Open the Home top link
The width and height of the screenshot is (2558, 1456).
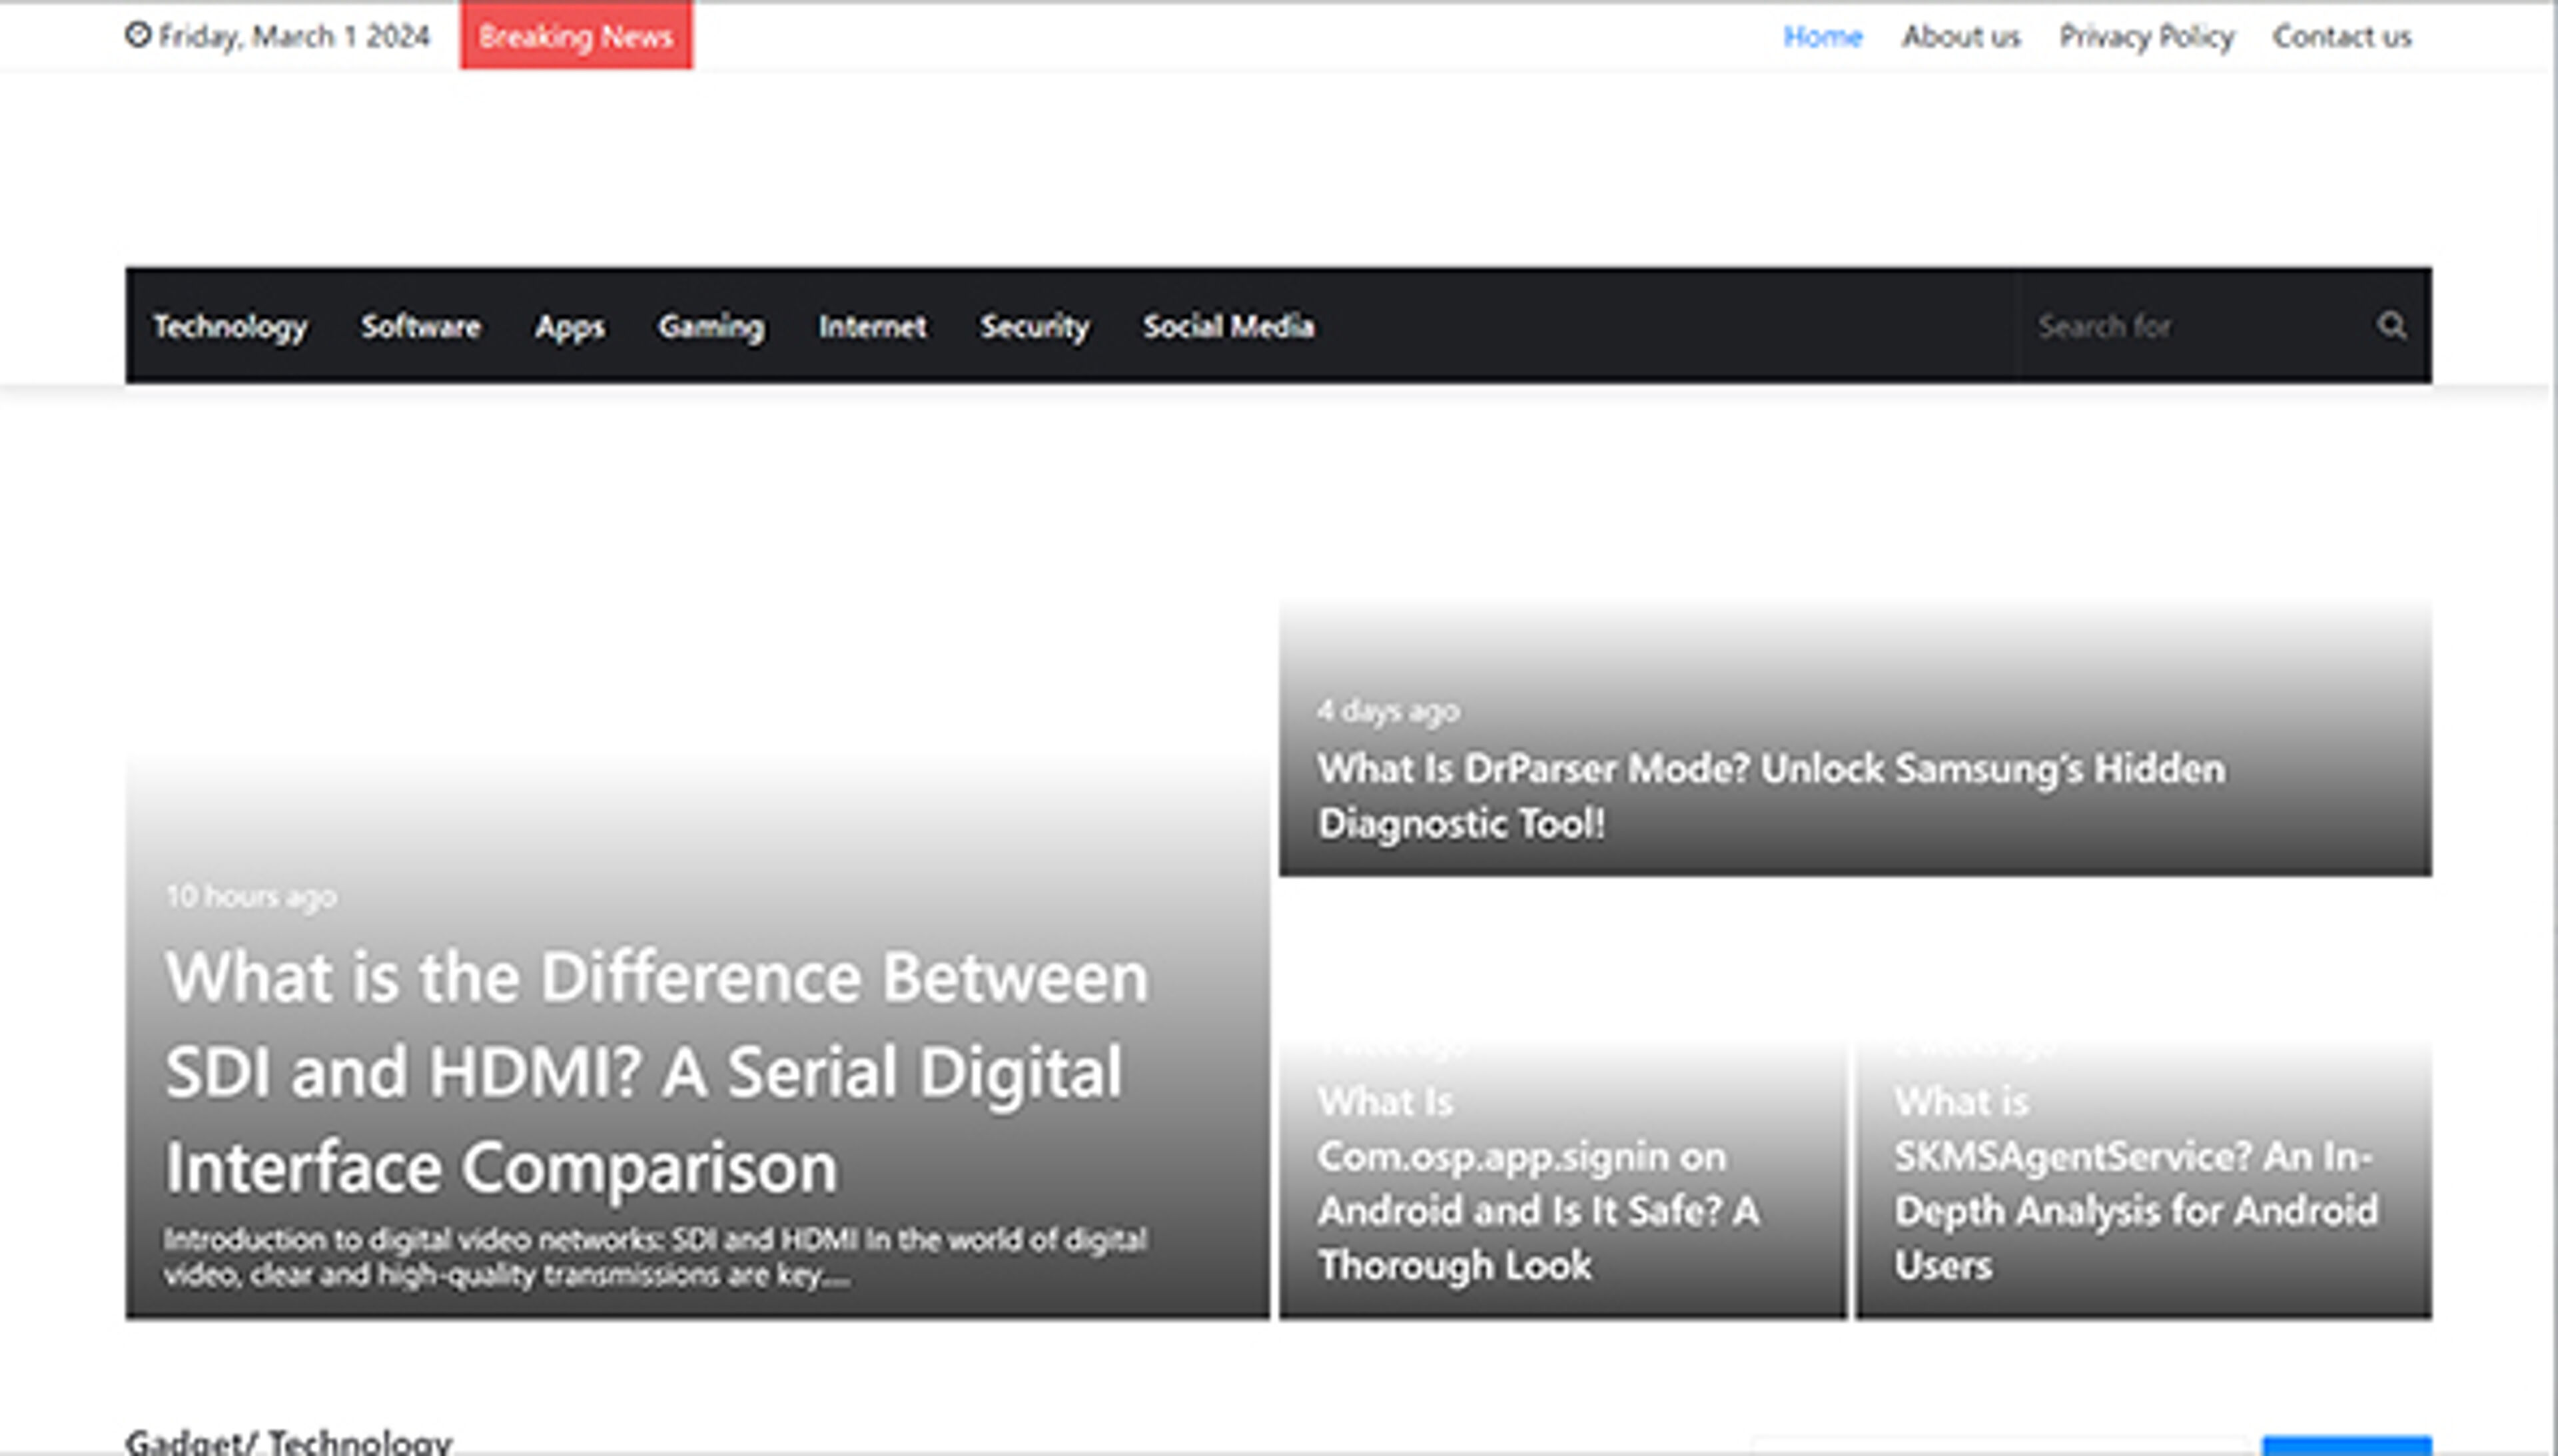pyautogui.click(x=1822, y=37)
